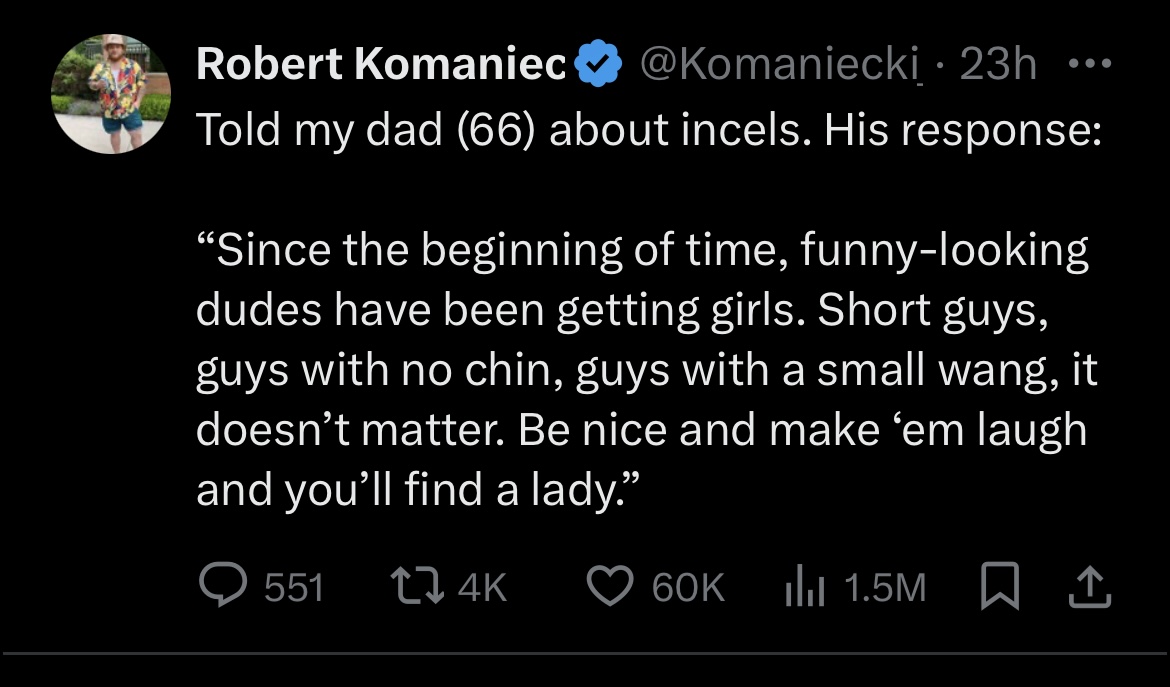1170x687 pixels.
Task: Share the tweet via the upload arrow icon
Action: point(1091,587)
